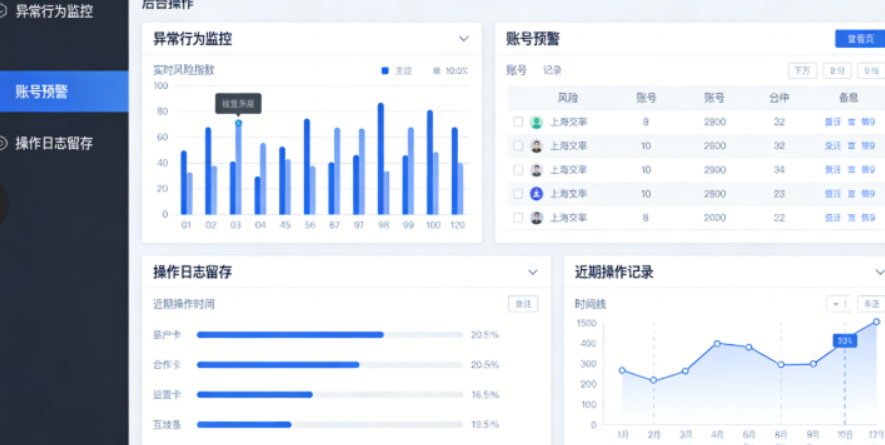Click the avatar in the second table row

pyautogui.click(x=536, y=146)
